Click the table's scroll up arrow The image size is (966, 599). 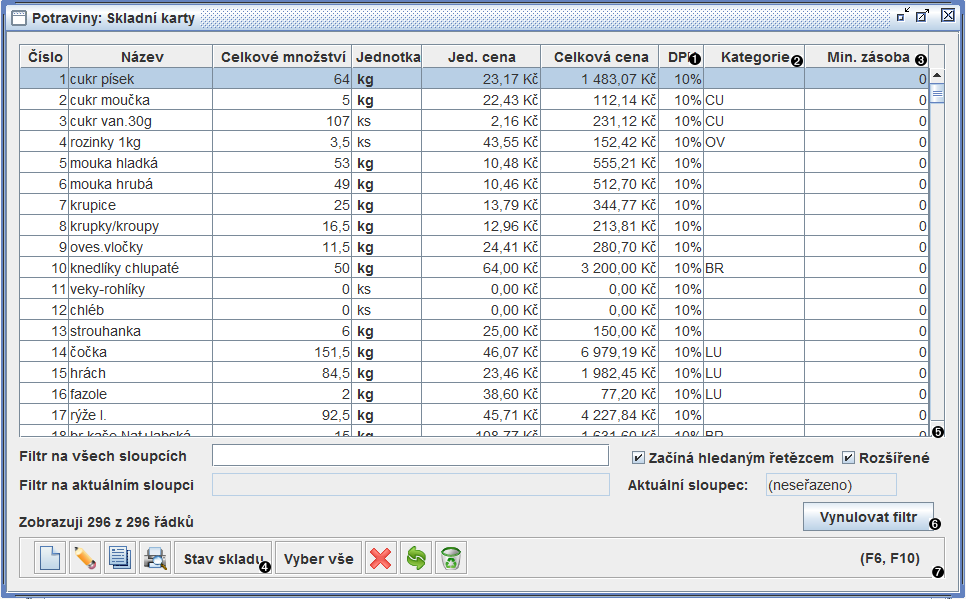click(x=937, y=74)
